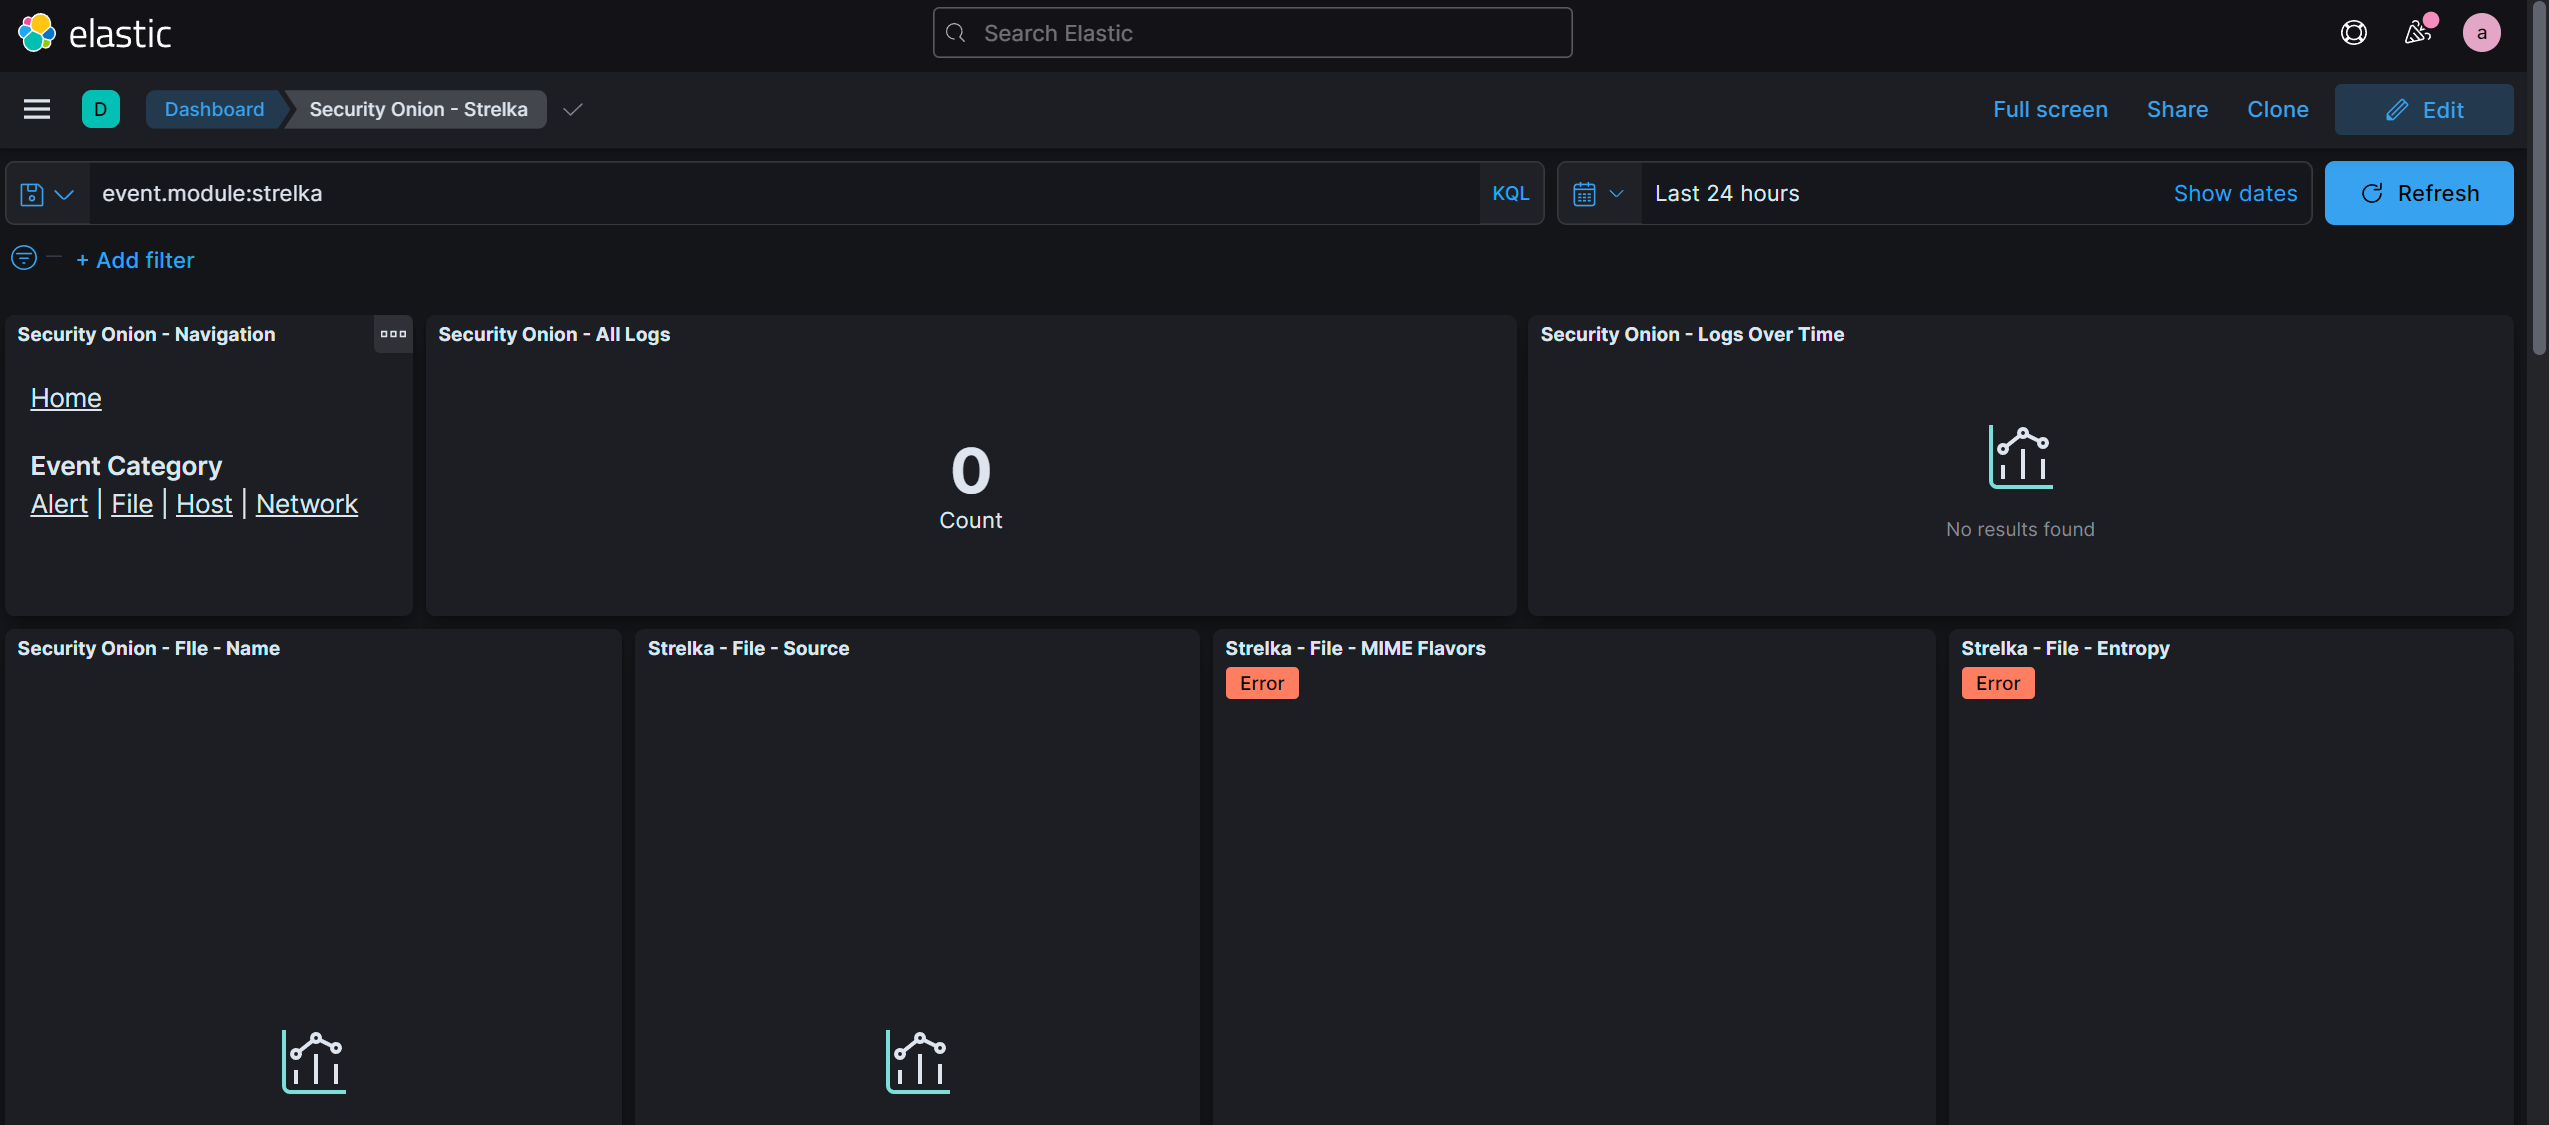
Task: Click the Edit button
Action: pyautogui.click(x=2424, y=109)
